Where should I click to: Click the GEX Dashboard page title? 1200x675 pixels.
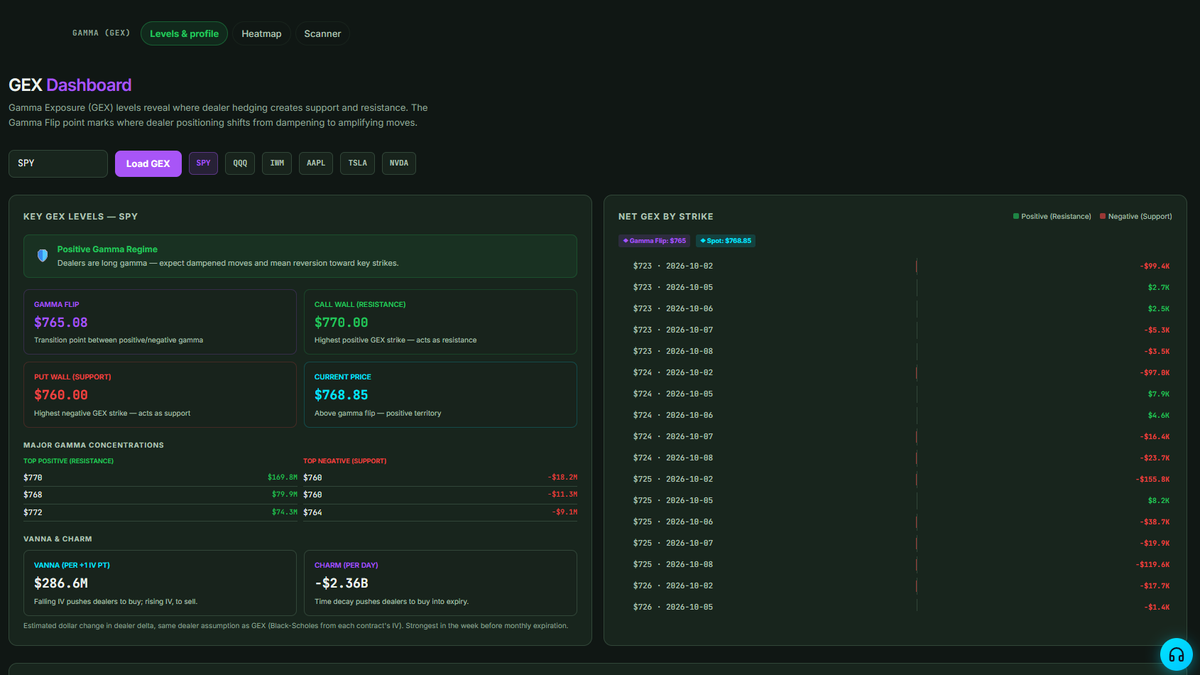(x=70, y=85)
